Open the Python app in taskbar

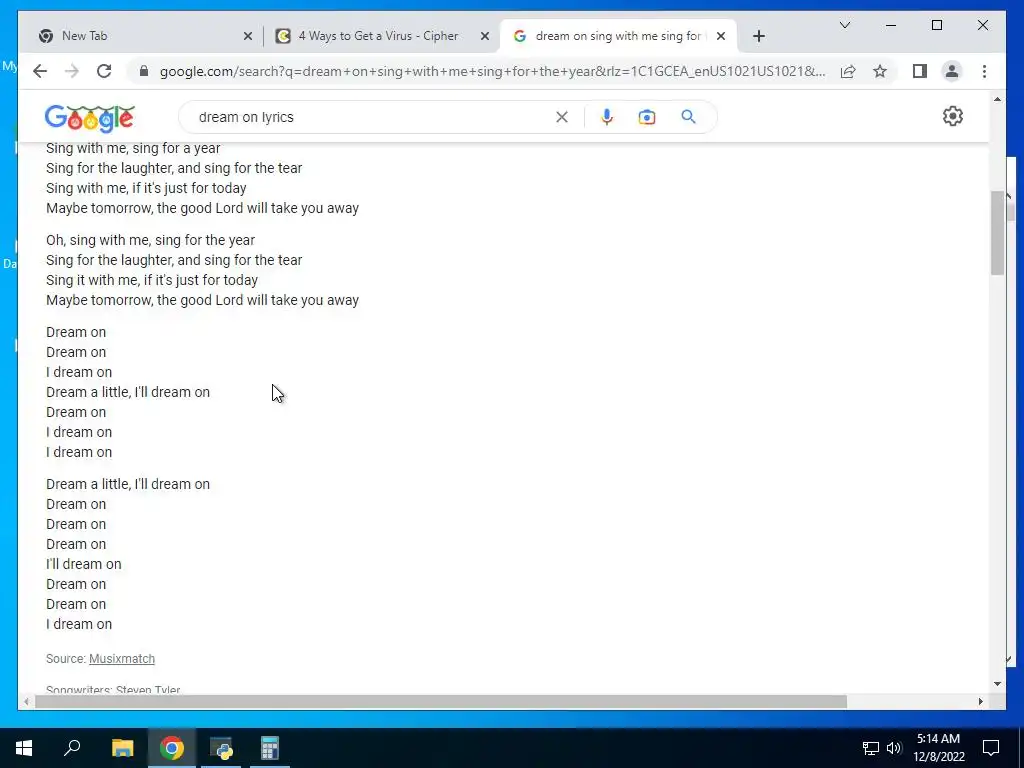tap(221, 748)
